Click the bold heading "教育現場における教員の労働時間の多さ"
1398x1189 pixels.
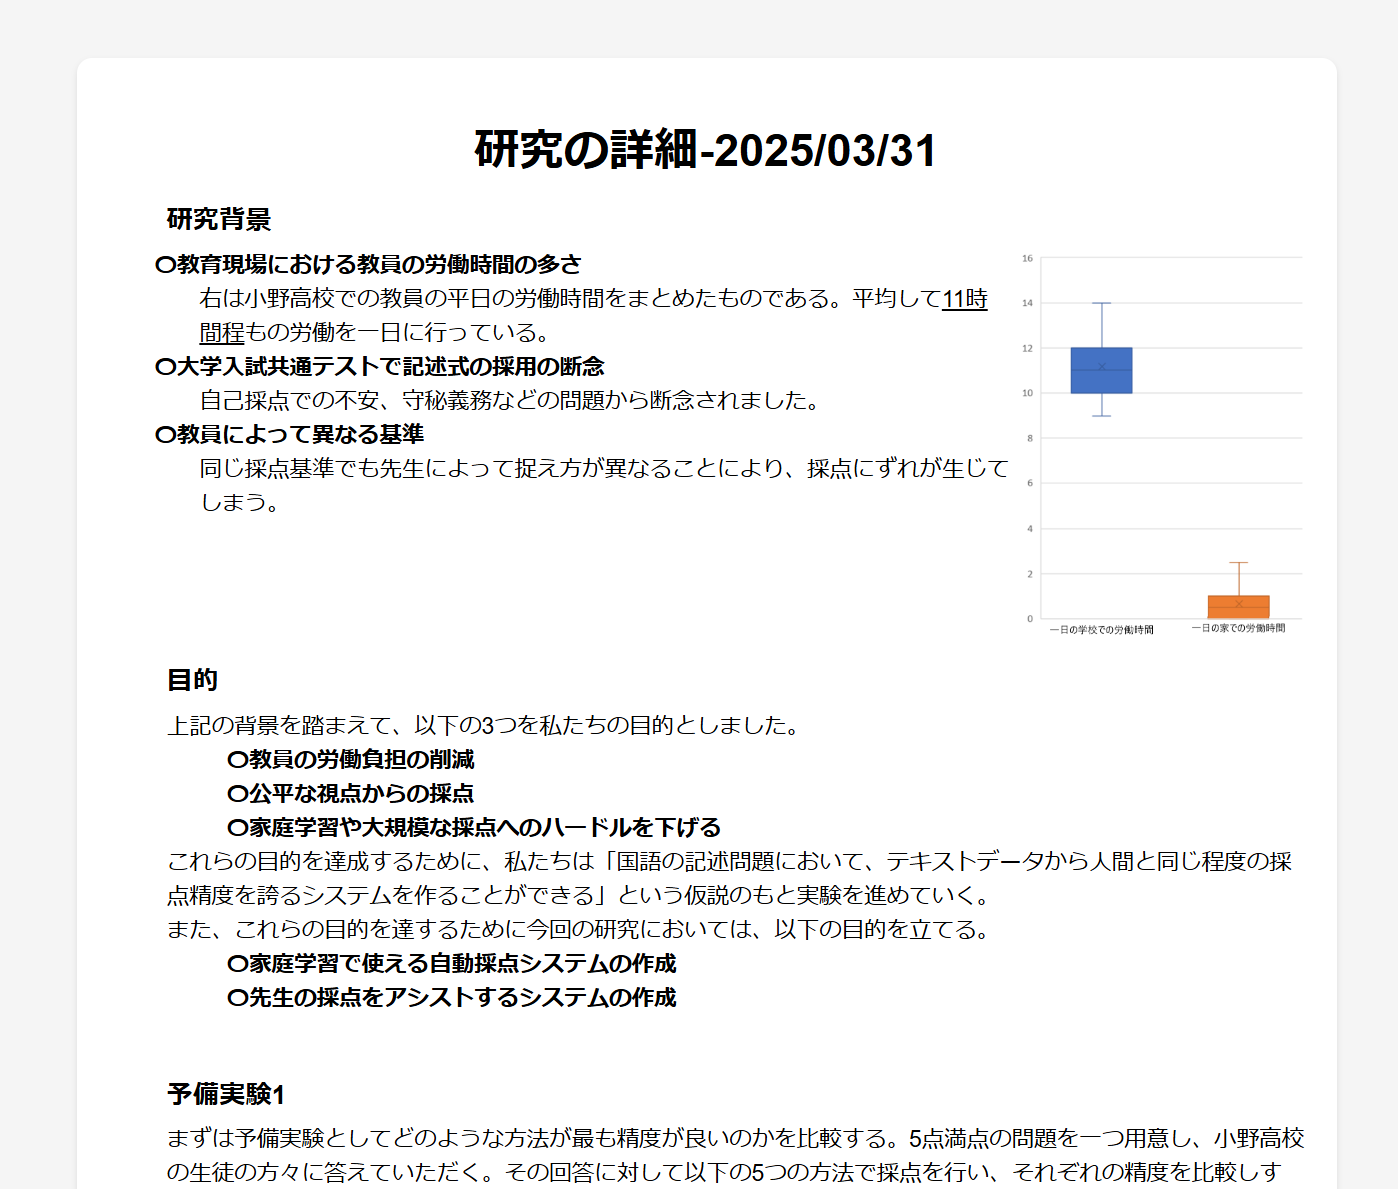(x=370, y=263)
